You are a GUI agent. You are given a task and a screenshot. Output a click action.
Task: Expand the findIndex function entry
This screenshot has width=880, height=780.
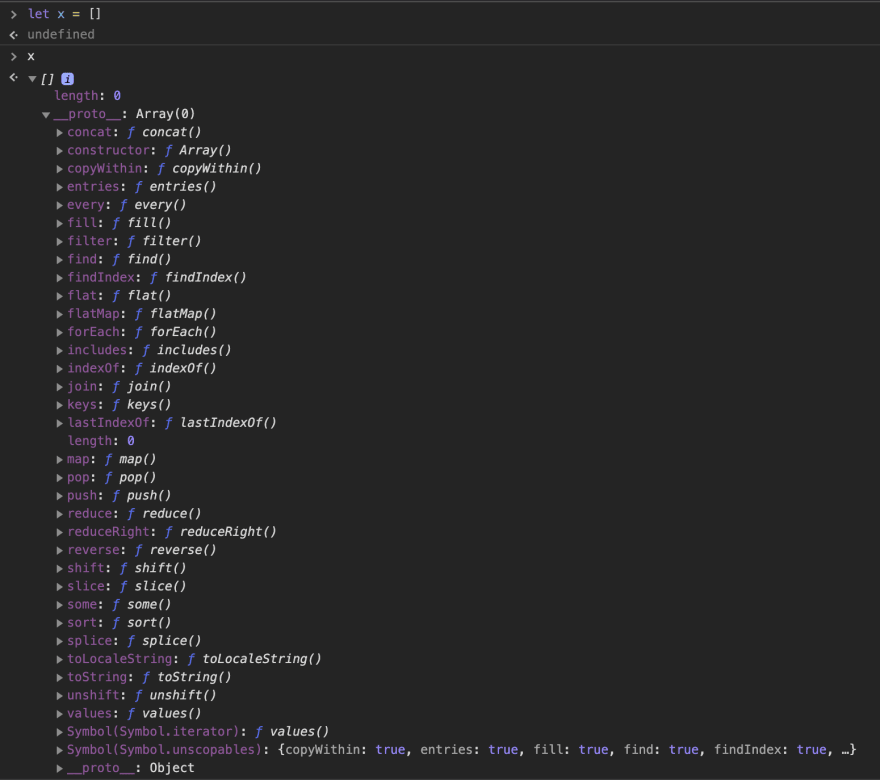tap(59, 278)
